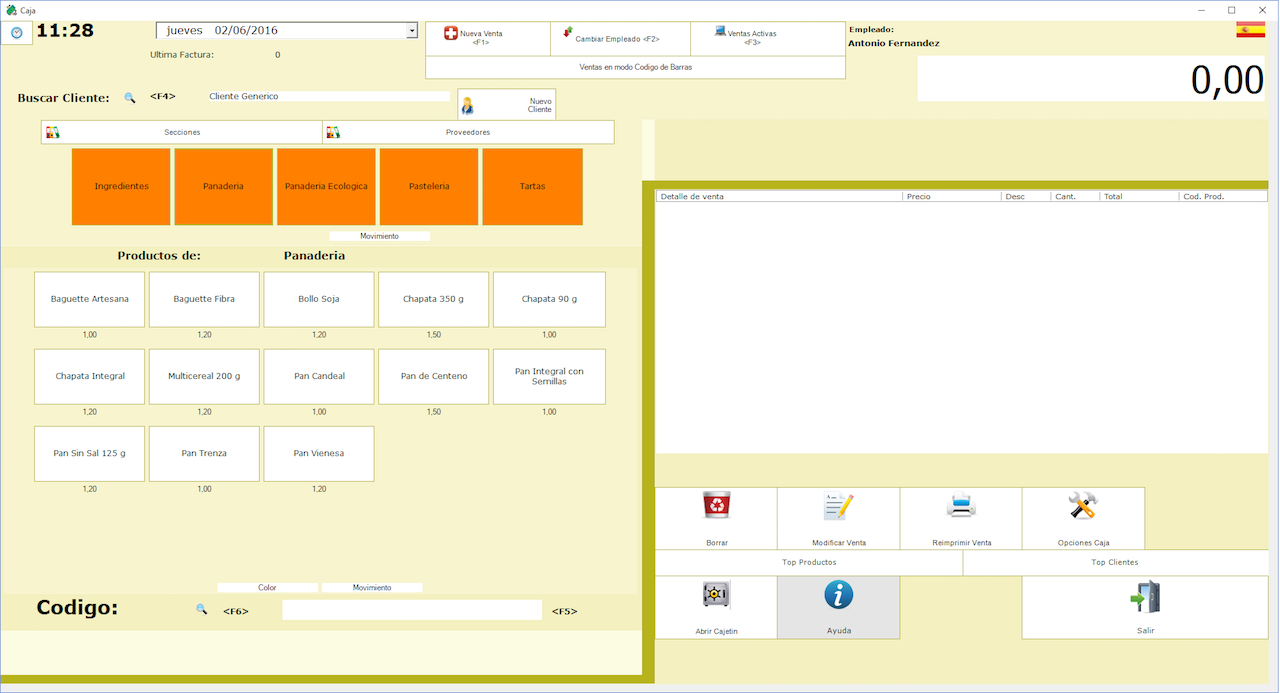
Task: Switch to the Proveedores tab
Action: tap(468, 132)
